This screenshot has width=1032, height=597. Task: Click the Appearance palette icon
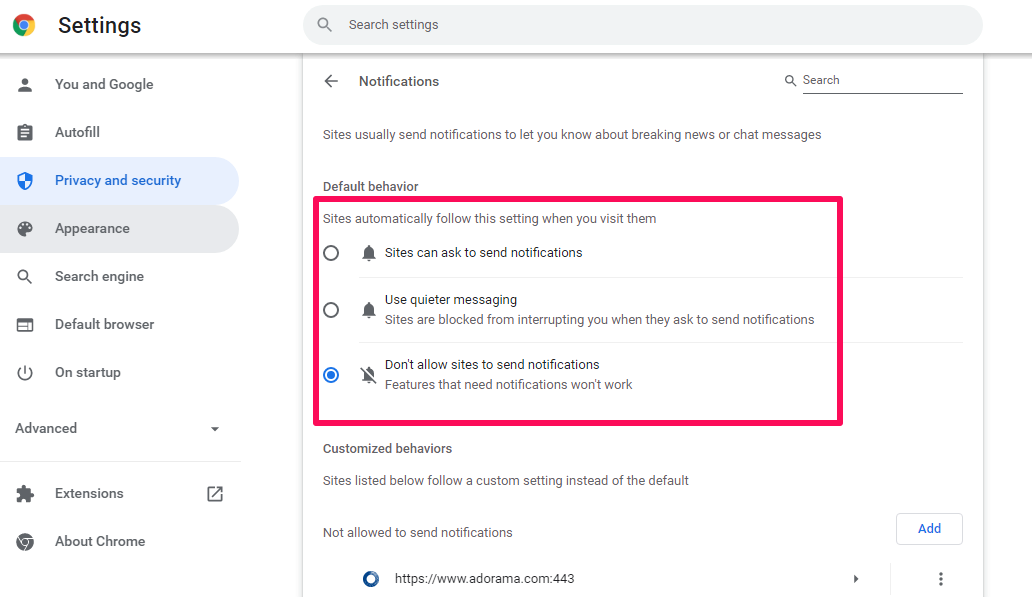[x=25, y=229]
